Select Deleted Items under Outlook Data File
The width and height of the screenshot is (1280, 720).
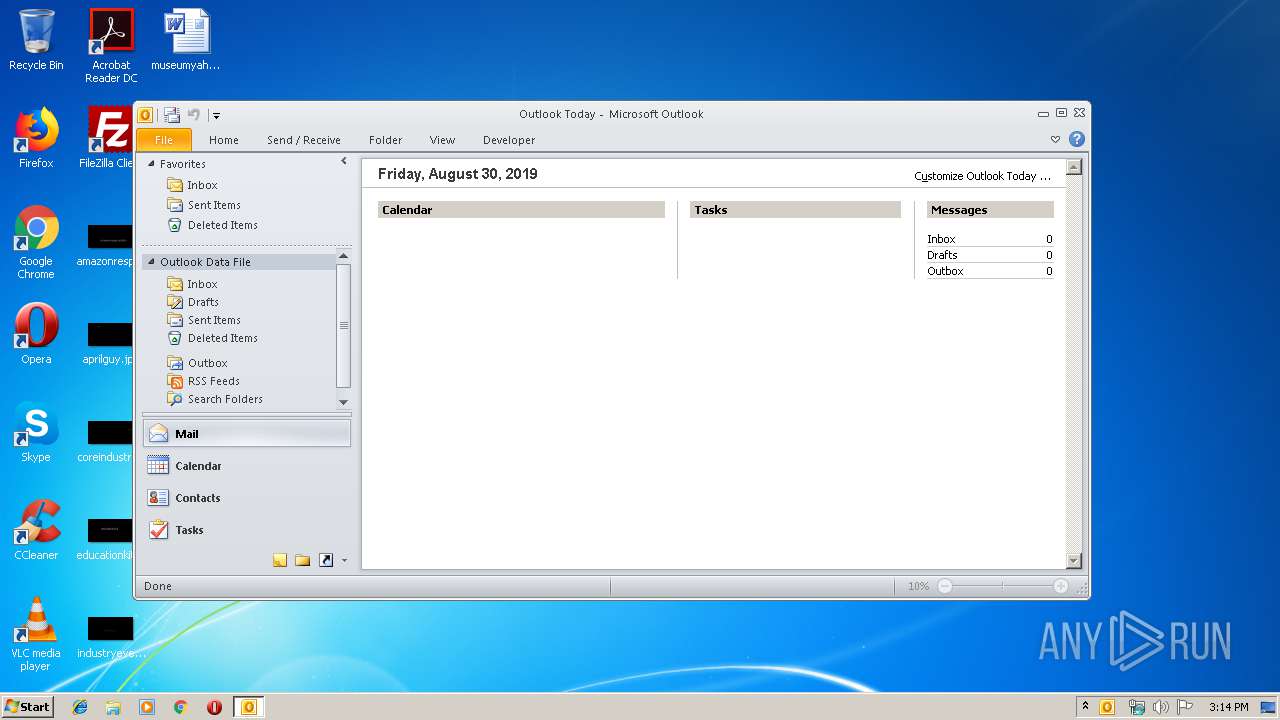[x=223, y=338]
